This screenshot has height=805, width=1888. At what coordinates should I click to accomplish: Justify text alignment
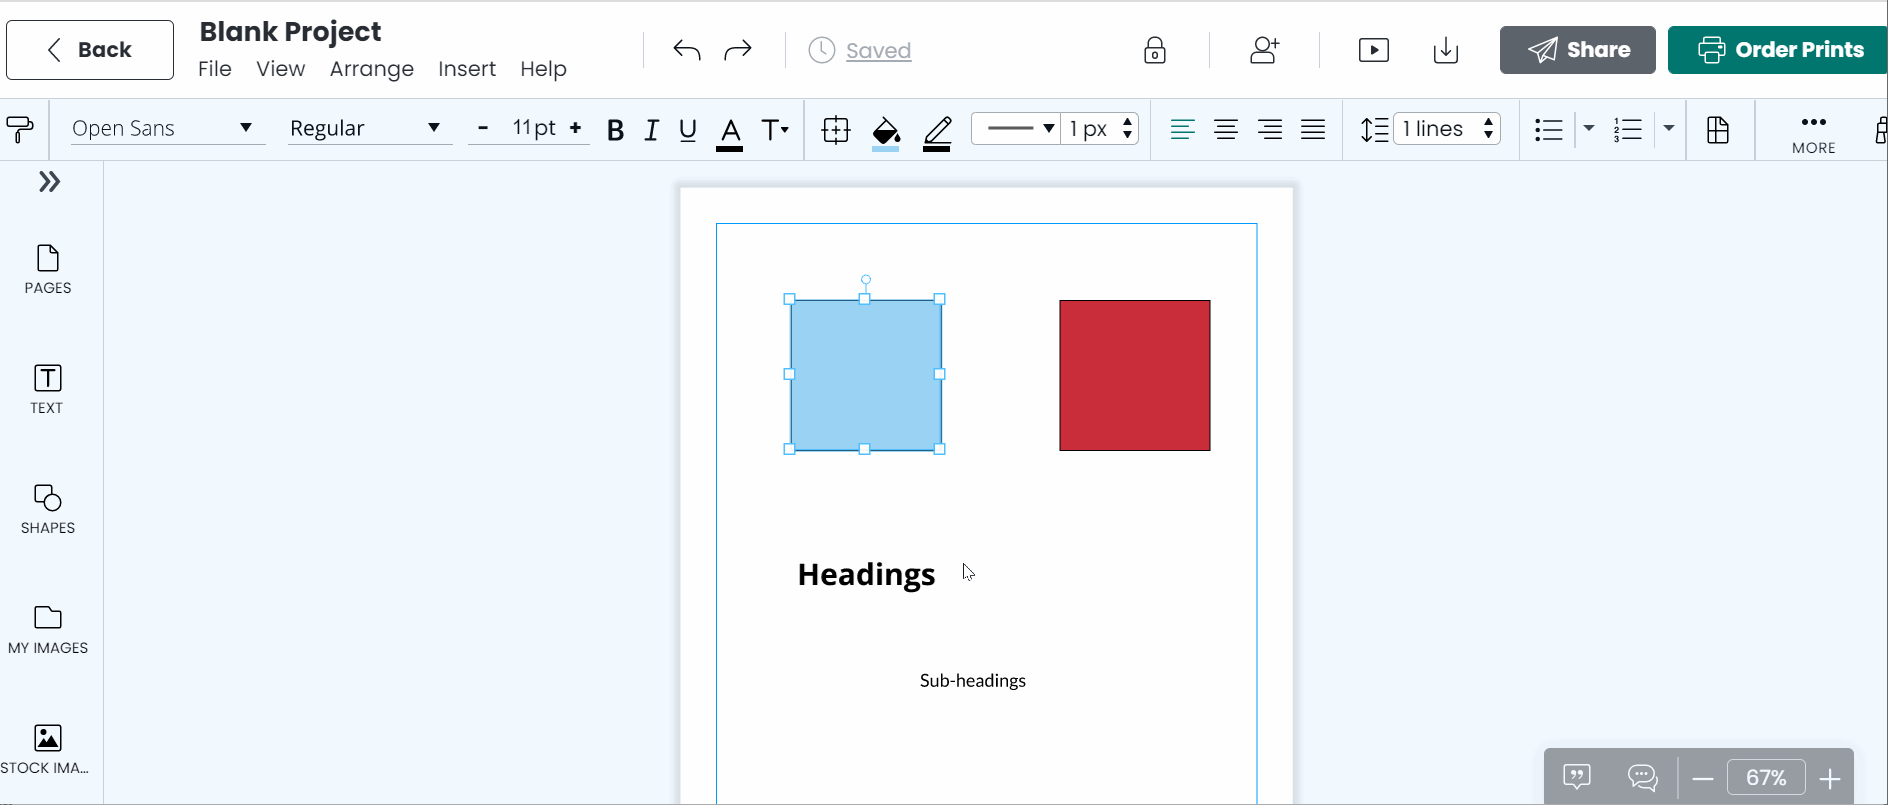(1313, 130)
